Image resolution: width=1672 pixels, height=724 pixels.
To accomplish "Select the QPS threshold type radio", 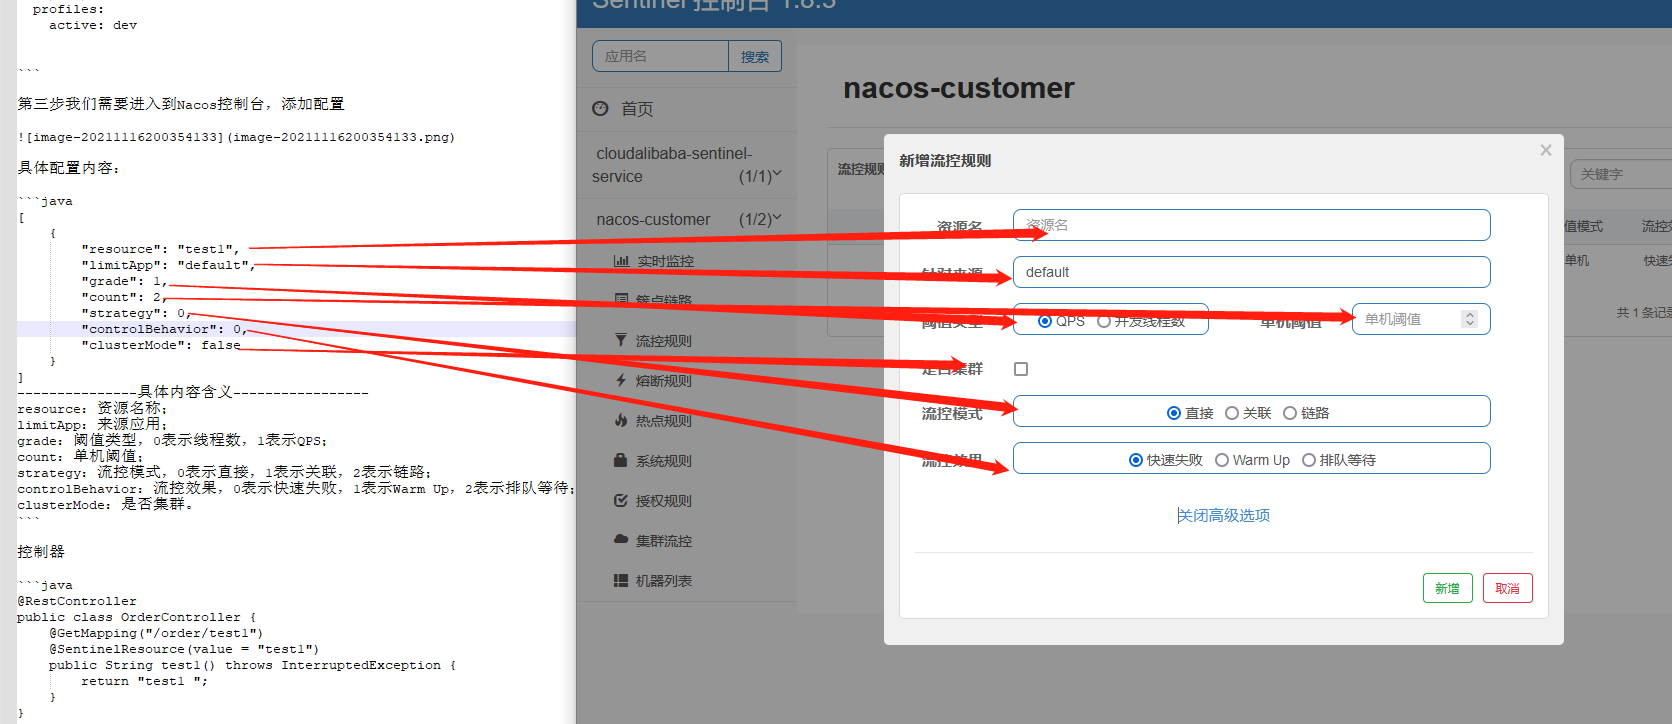I will 1045,321.
